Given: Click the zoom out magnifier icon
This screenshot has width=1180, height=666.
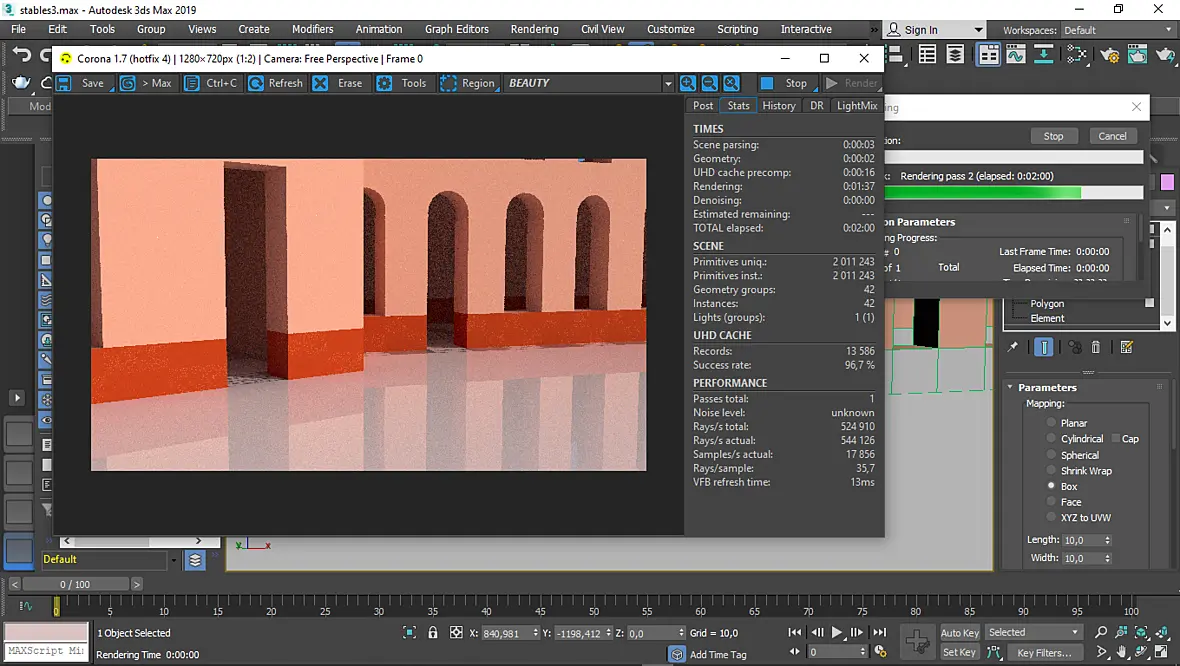Looking at the screenshot, I should [x=709, y=83].
